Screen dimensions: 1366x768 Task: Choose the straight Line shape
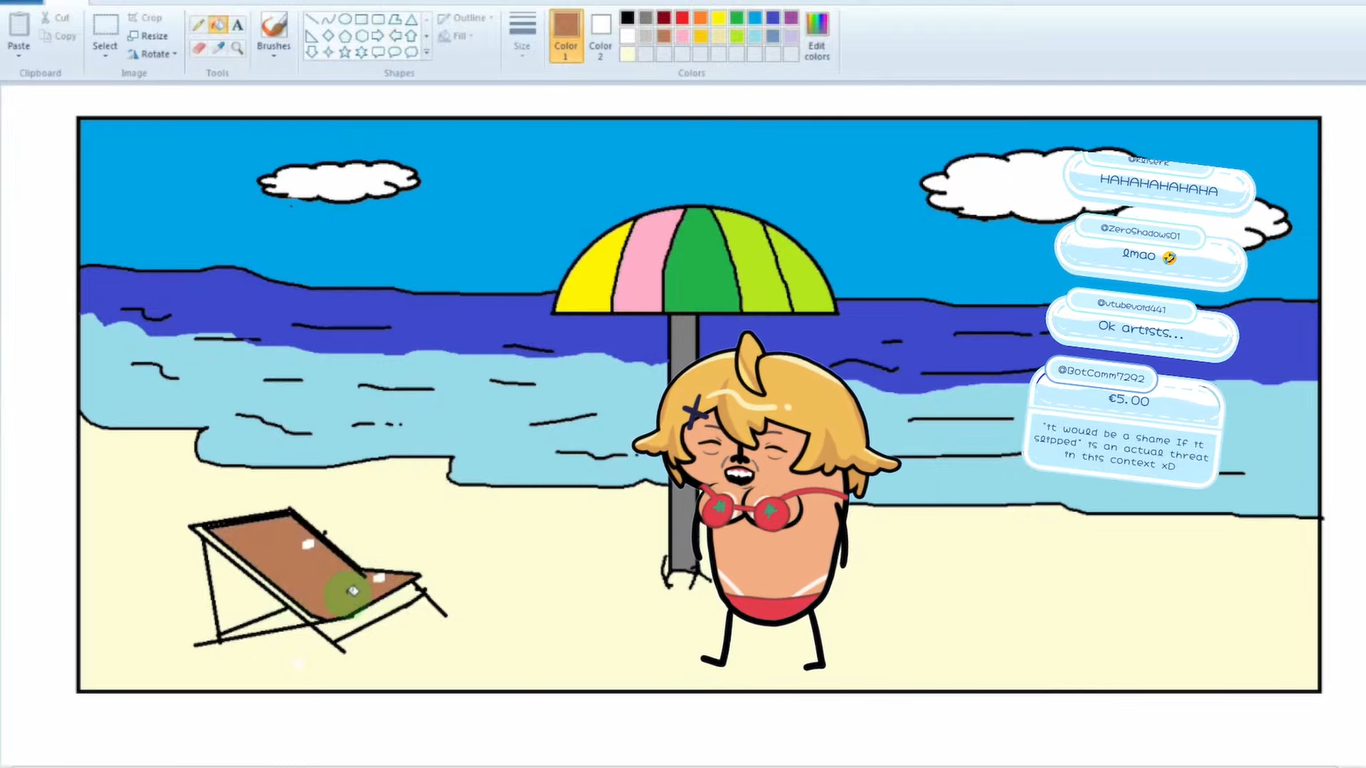point(311,19)
